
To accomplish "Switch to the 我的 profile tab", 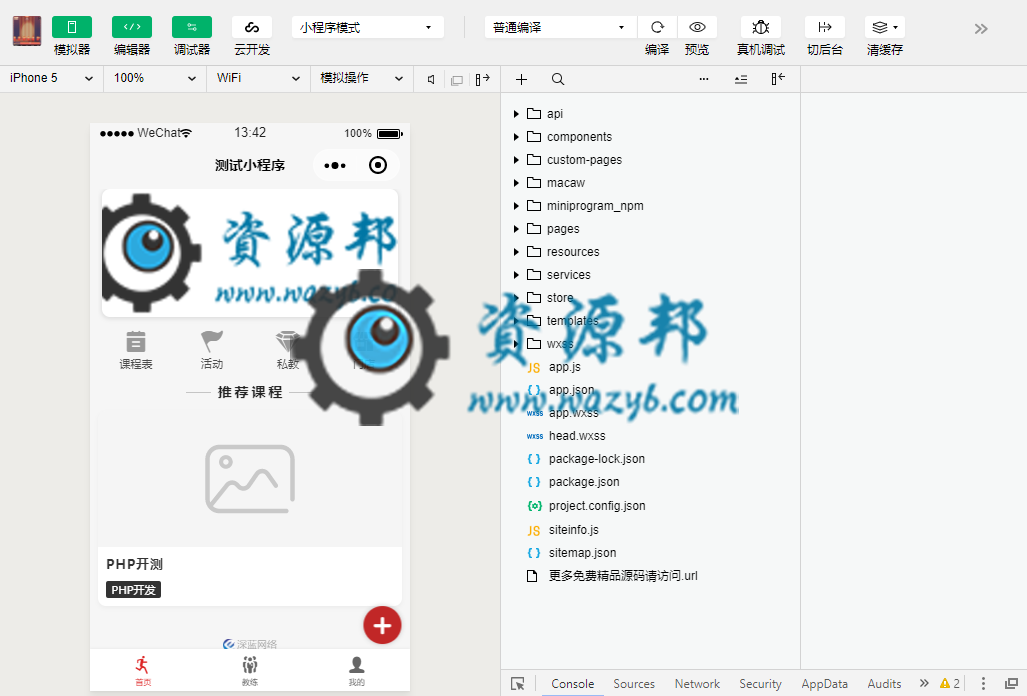I will (x=356, y=670).
